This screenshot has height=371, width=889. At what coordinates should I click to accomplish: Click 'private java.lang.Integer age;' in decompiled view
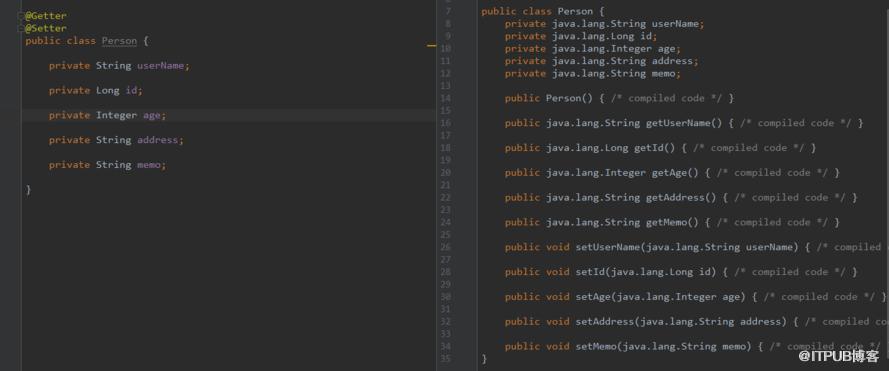click(593, 49)
